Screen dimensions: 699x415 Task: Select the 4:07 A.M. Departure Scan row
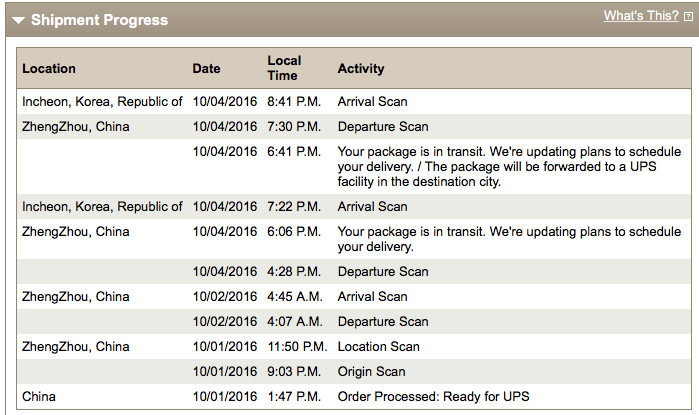[x=354, y=321]
